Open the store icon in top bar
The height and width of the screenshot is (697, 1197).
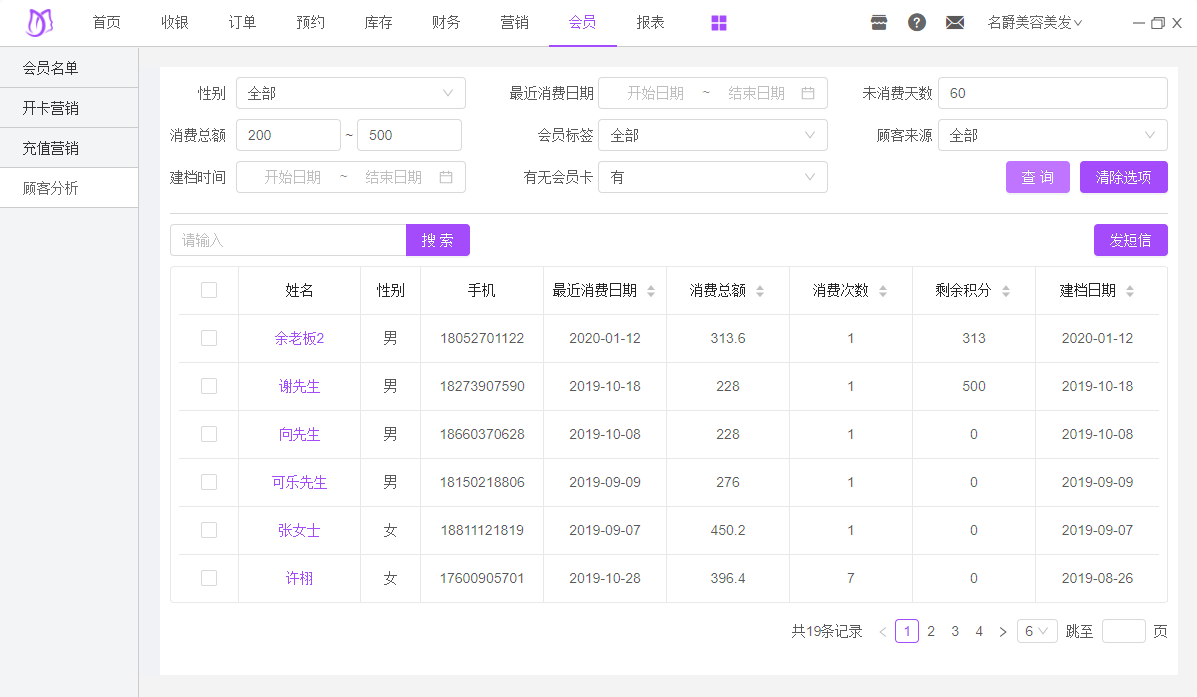click(879, 23)
